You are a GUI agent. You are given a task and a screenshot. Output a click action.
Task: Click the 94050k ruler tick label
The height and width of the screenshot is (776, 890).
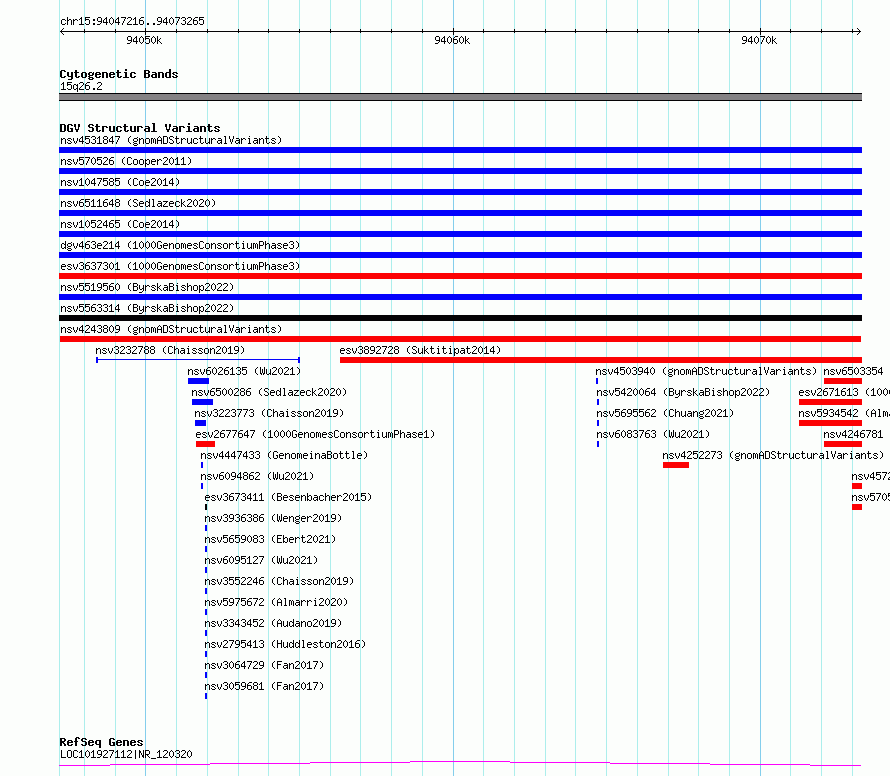[144, 40]
